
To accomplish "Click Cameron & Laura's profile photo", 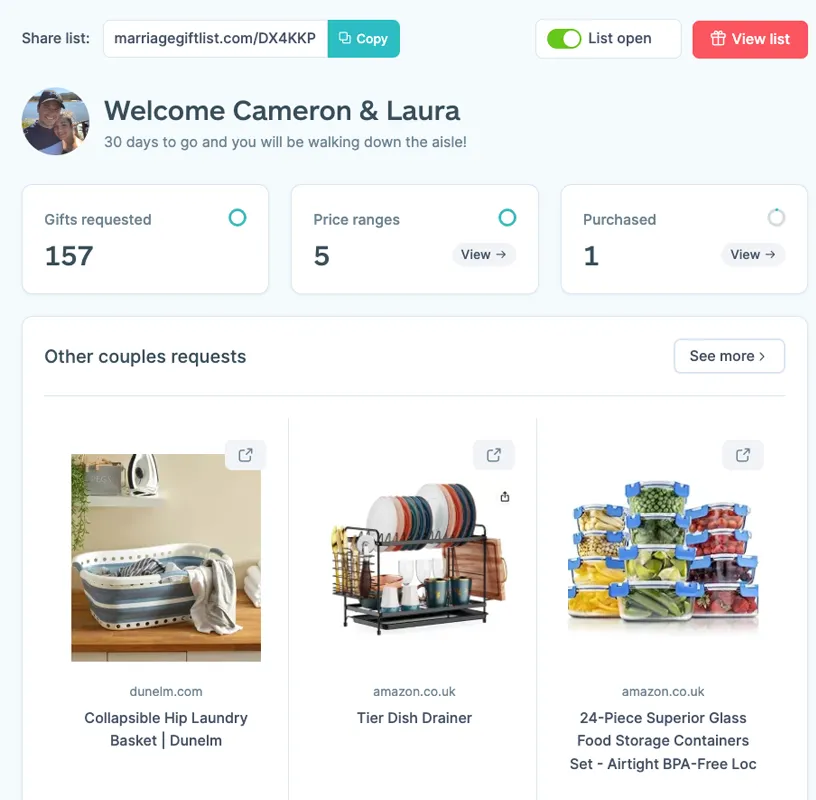I will click(55, 121).
